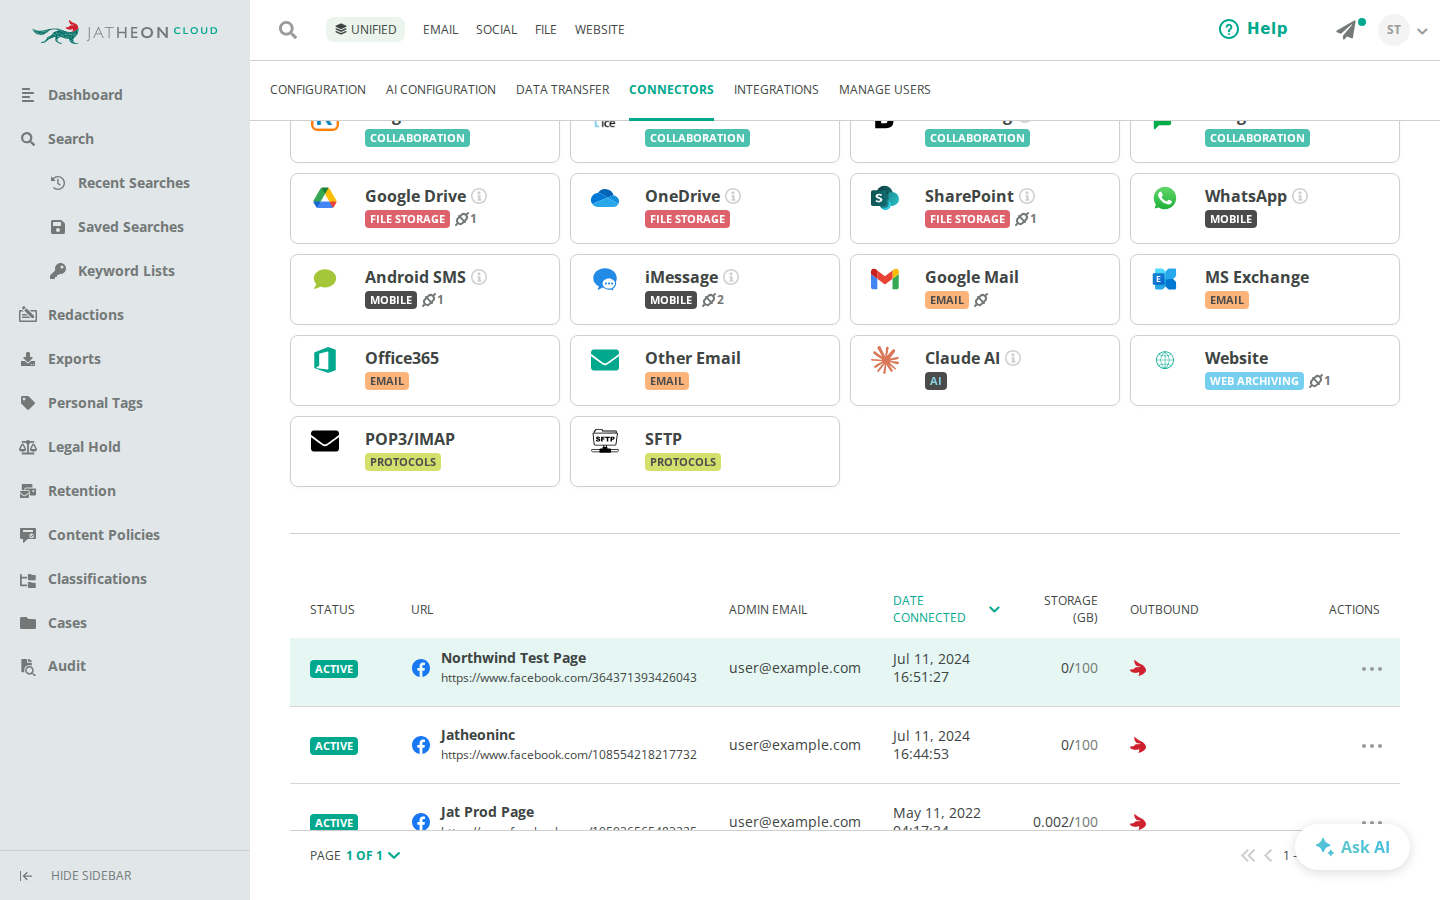Click the Help question mark icon
This screenshot has width=1440, height=900.
click(1228, 29)
